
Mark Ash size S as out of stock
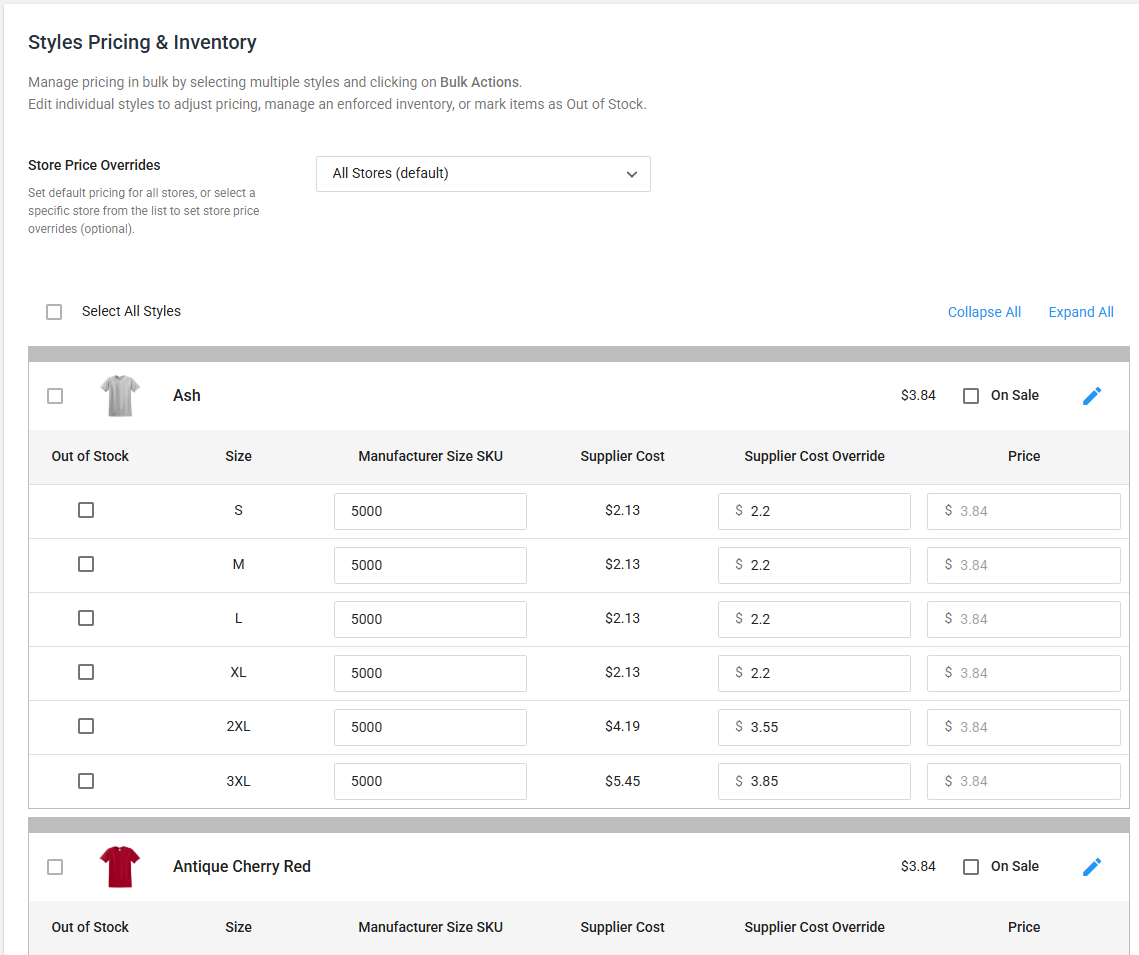[x=86, y=510]
